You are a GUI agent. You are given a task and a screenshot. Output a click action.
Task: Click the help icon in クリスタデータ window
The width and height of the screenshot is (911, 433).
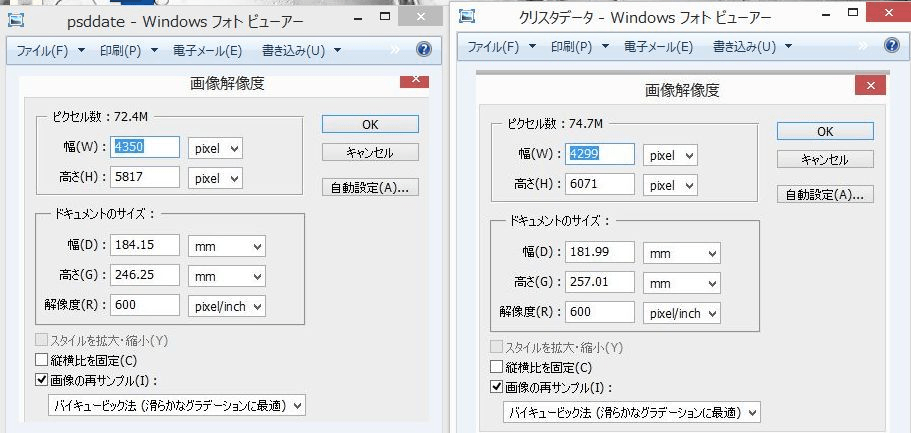(x=892, y=45)
